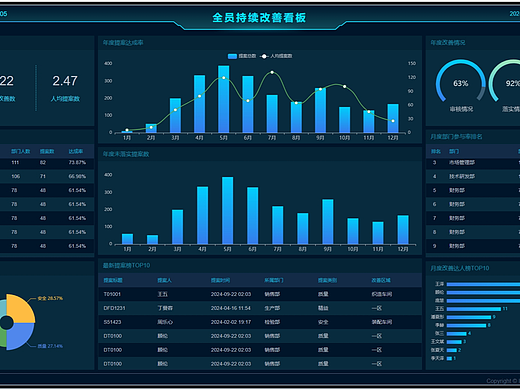Viewport: 520px width, 390px height.
Task: Click the 66.98% rate cell
Action: point(77,176)
